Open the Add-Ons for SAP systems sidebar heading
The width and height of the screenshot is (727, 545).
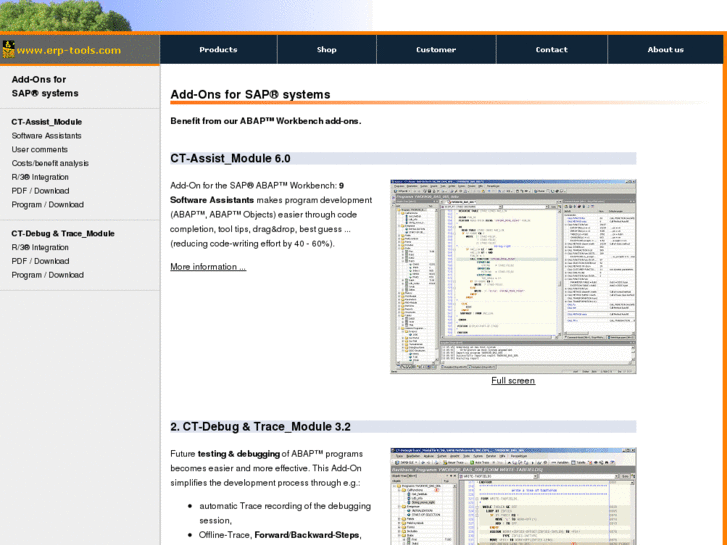(x=45, y=86)
